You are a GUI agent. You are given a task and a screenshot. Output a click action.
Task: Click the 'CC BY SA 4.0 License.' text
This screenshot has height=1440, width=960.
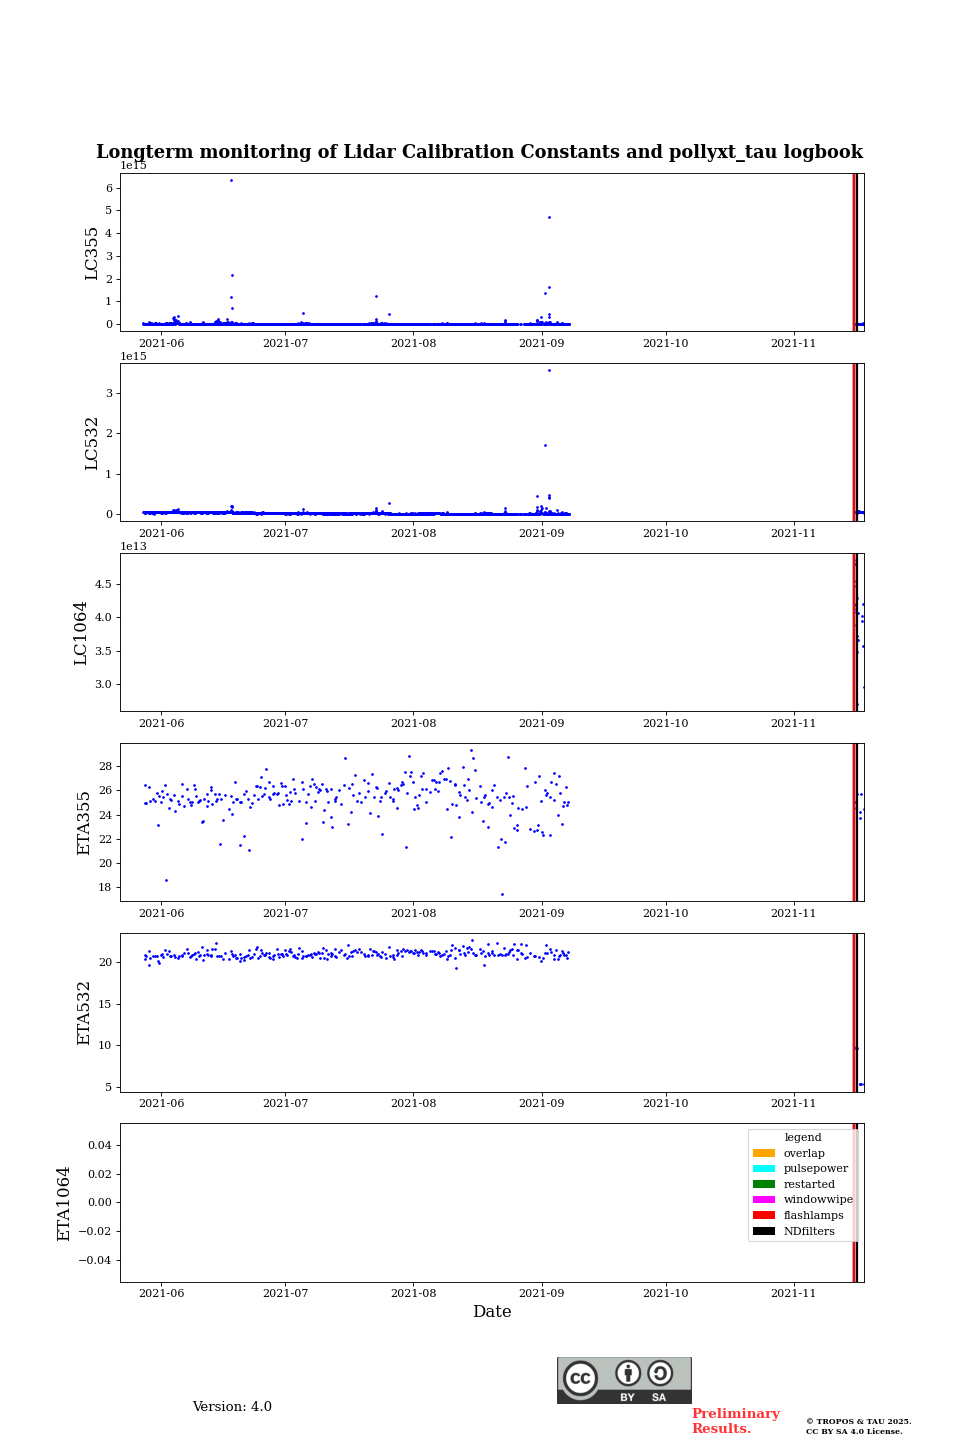tap(854, 1431)
